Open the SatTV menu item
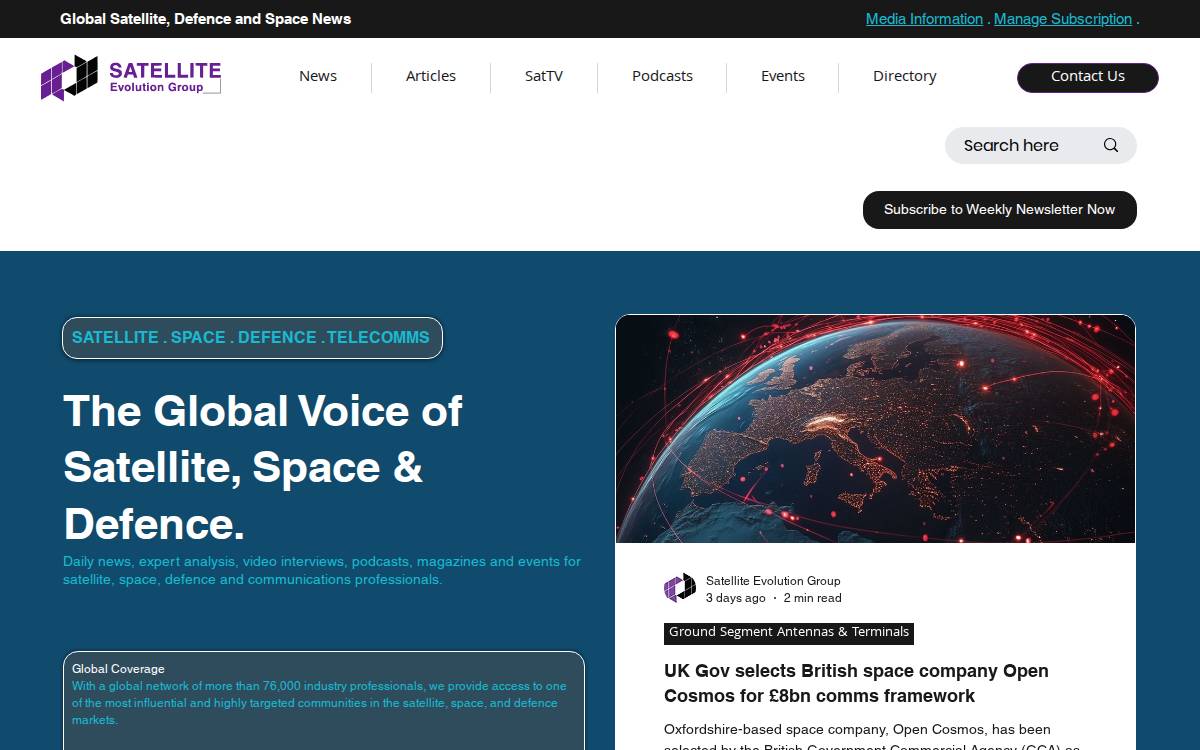This screenshot has width=1200, height=750. coord(544,76)
